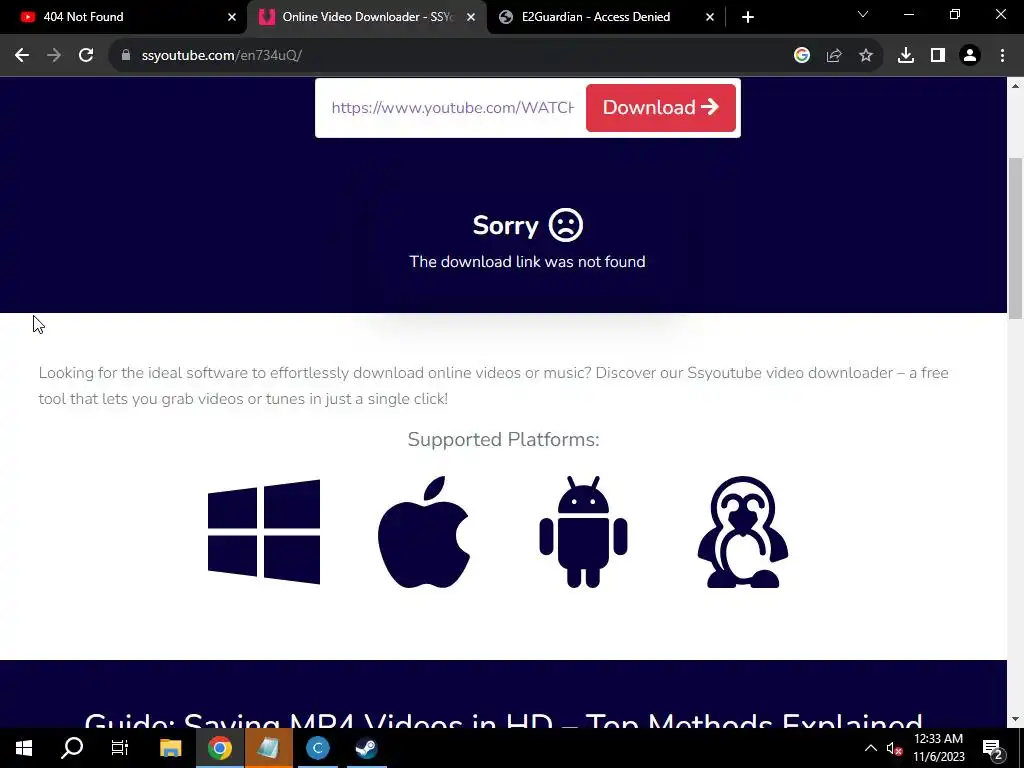The image size is (1024, 768).
Task: Click scrollbar down arrow
Action: point(1016,720)
